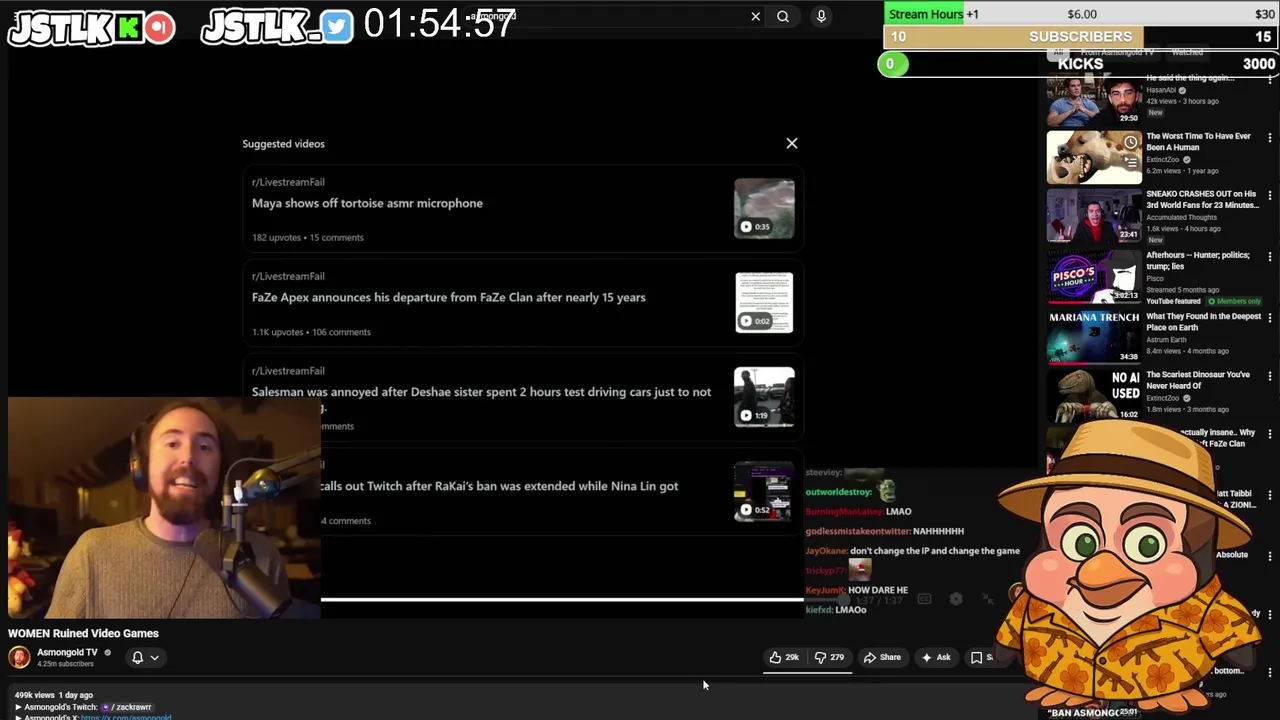This screenshot has width=1280, height=720.
Task: Click the Subscribers goal bar
Action: point(1080,37)
